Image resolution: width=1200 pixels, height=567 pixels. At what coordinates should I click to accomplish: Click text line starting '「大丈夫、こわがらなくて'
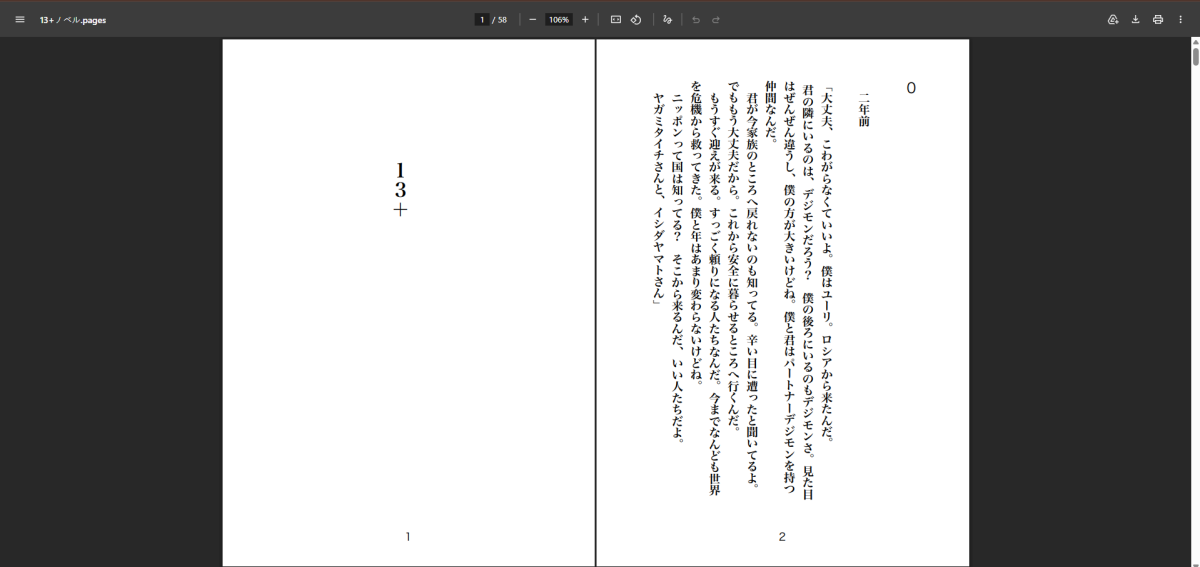826,264
